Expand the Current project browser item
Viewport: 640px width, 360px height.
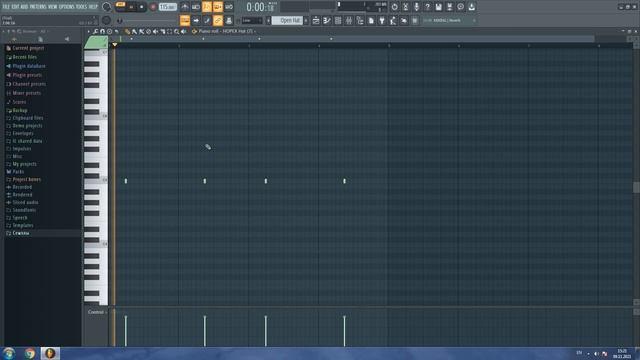click(x=28, y=48)
